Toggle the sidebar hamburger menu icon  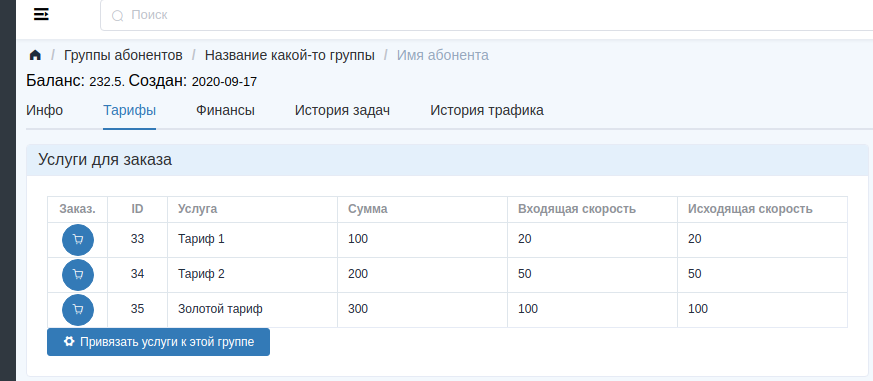point(41,14)
